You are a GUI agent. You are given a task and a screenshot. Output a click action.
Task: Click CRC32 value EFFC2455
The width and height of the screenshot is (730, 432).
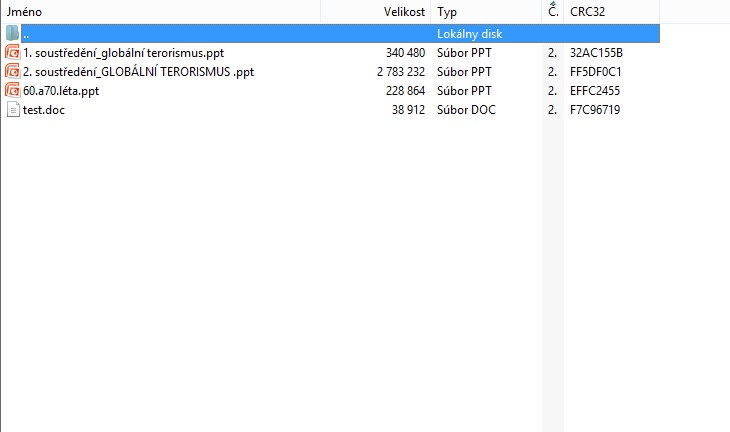click(595, 91)
